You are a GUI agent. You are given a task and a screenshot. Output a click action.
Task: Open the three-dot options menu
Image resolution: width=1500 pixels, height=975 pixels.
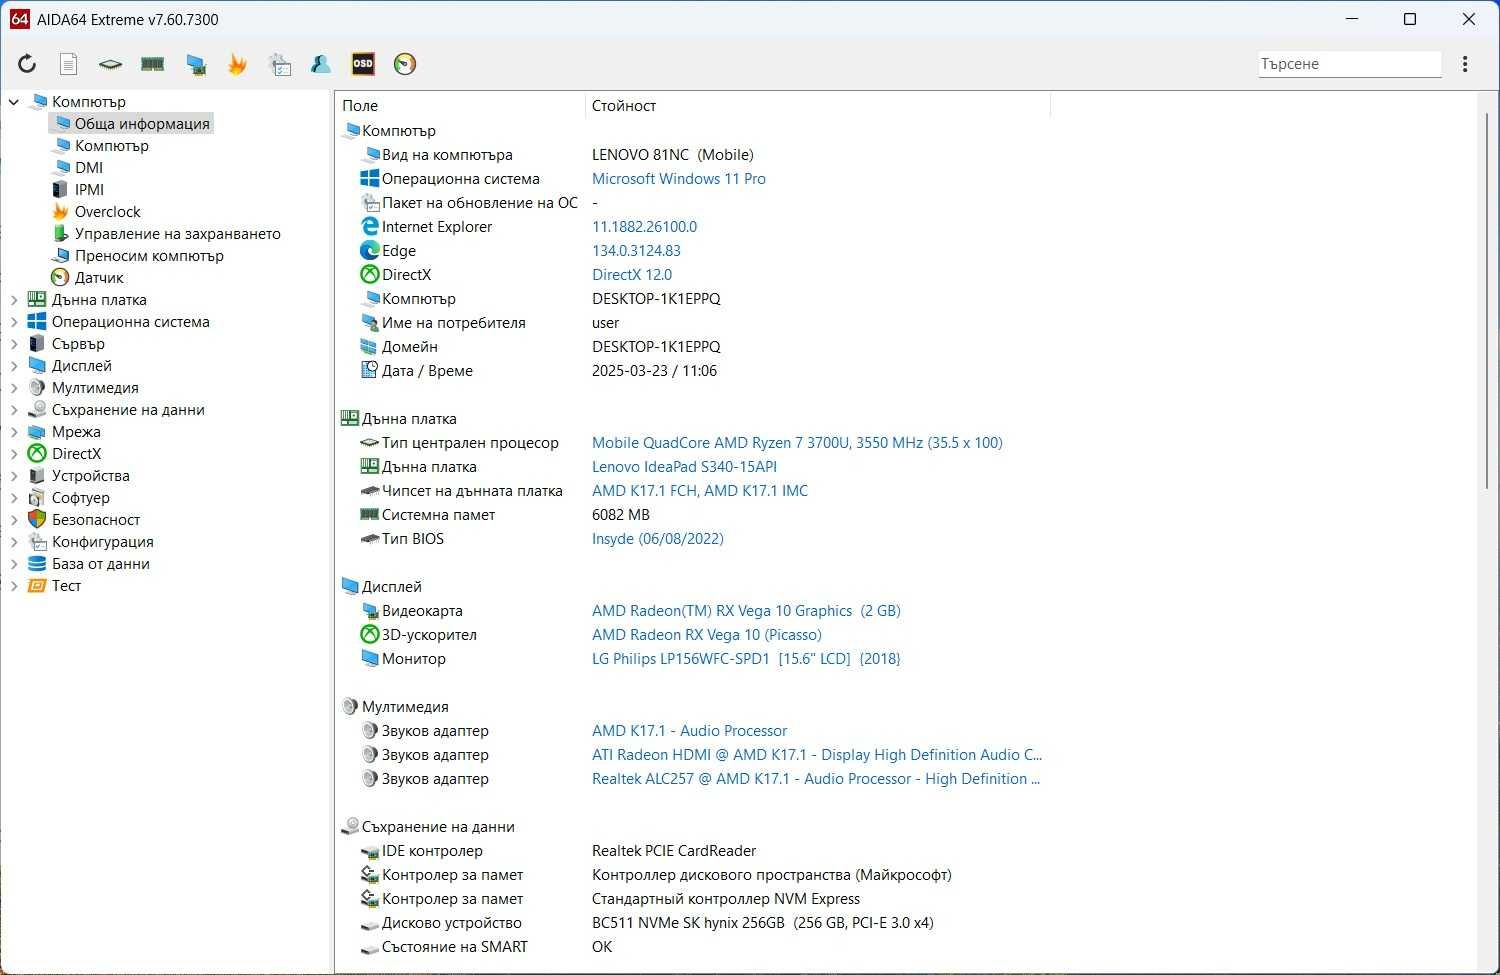(x=1465, y=64)
